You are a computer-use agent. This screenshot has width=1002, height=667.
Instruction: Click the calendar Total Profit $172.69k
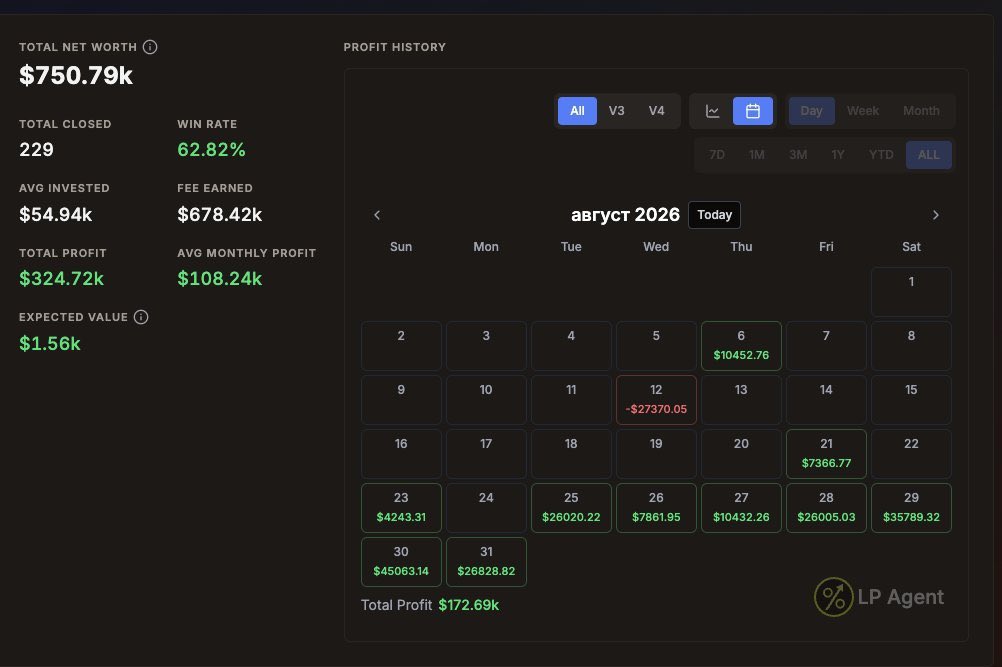point(468,605)
